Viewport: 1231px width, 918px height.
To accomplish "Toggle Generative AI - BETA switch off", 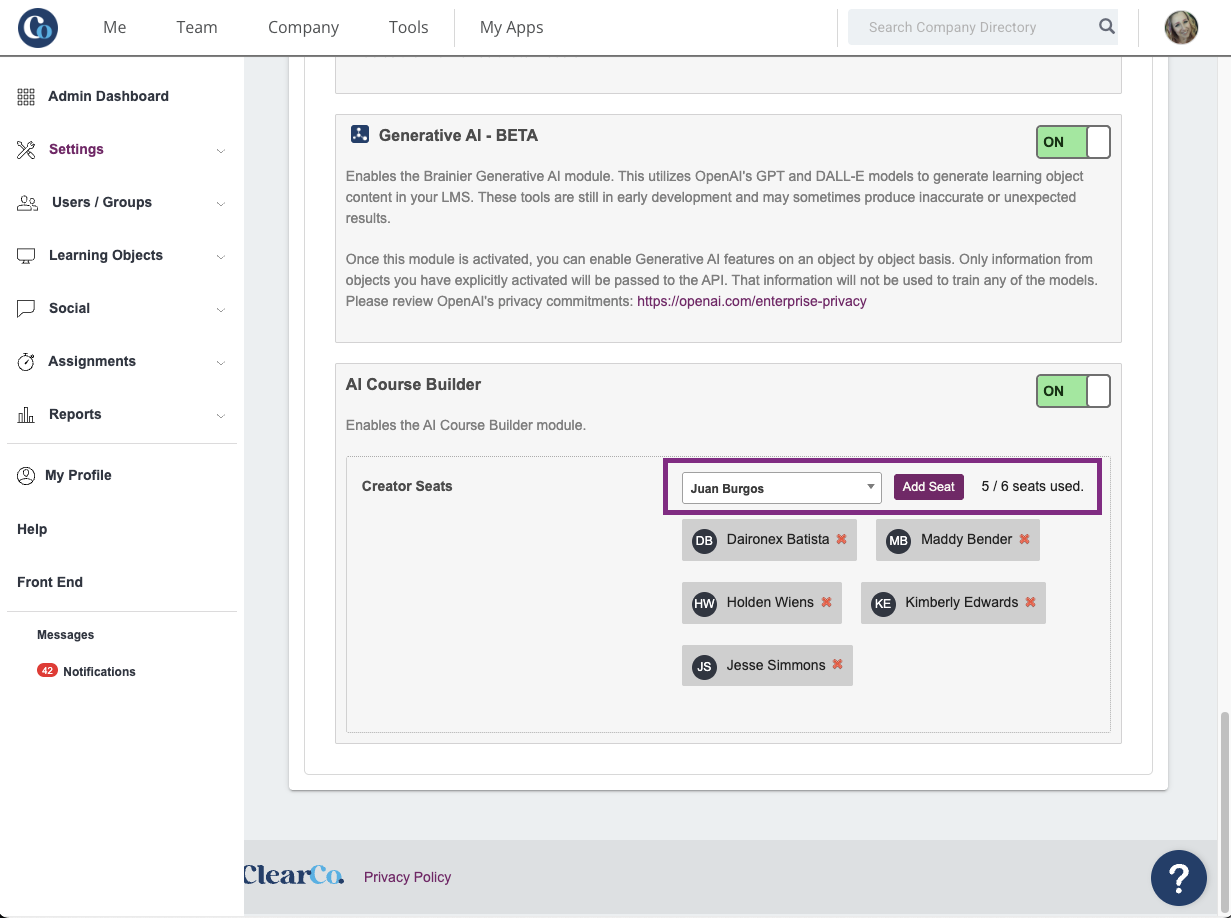I will [1073, 142].
